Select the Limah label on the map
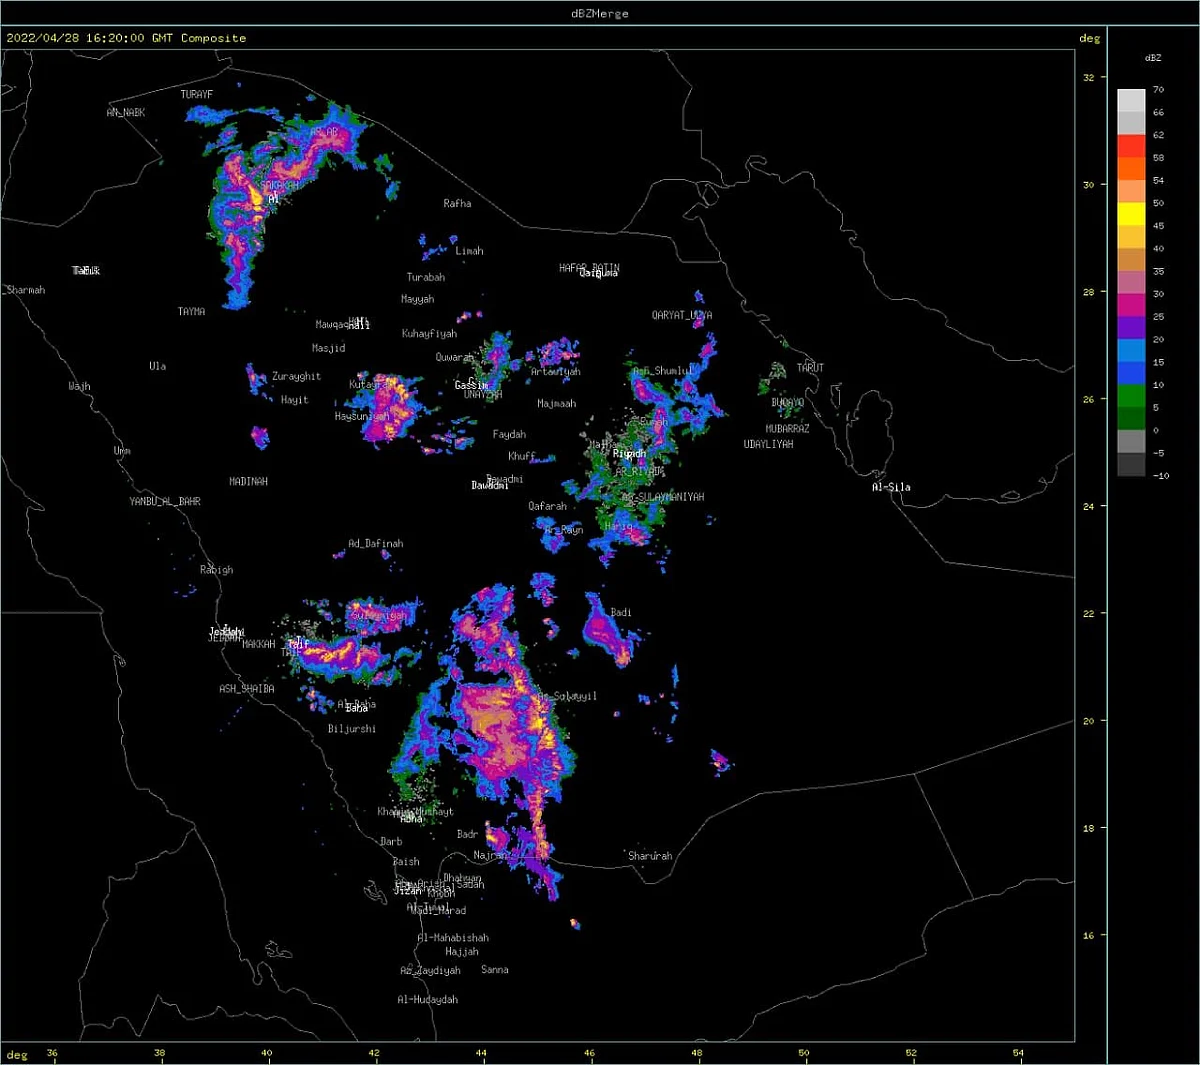This screenshot has height=1065, width=1200. coord(469,251)
